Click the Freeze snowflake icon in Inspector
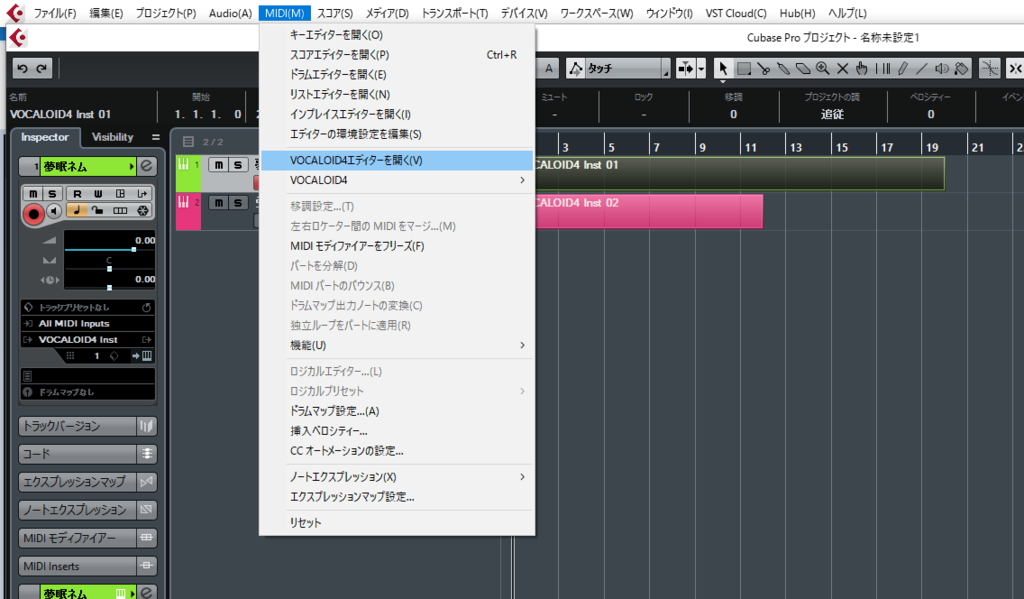This screenshot has width=1024, height=599. point(142,210)
